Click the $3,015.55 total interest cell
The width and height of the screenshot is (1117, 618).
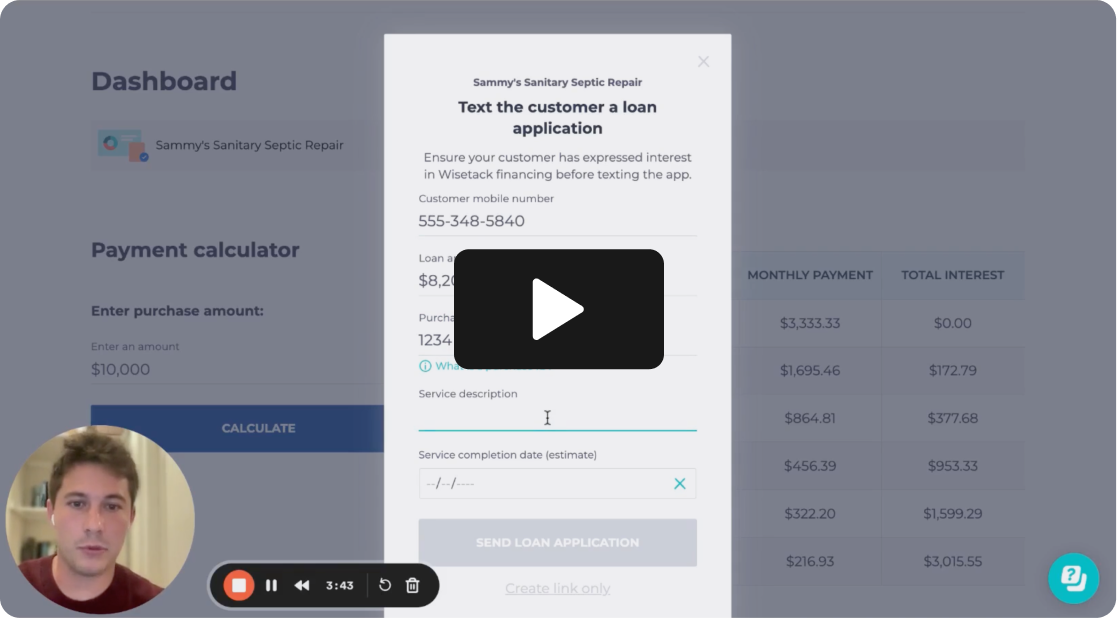(952, 562)
